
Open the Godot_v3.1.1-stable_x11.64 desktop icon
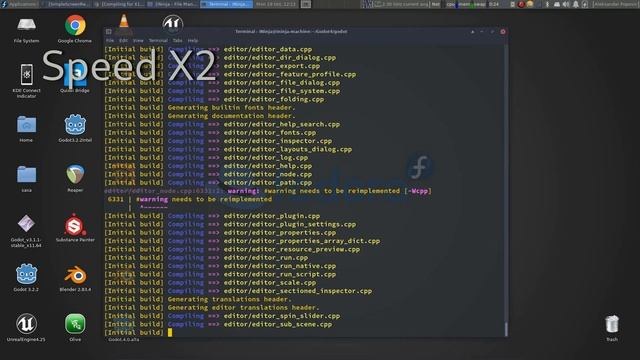tap(27, 224)
